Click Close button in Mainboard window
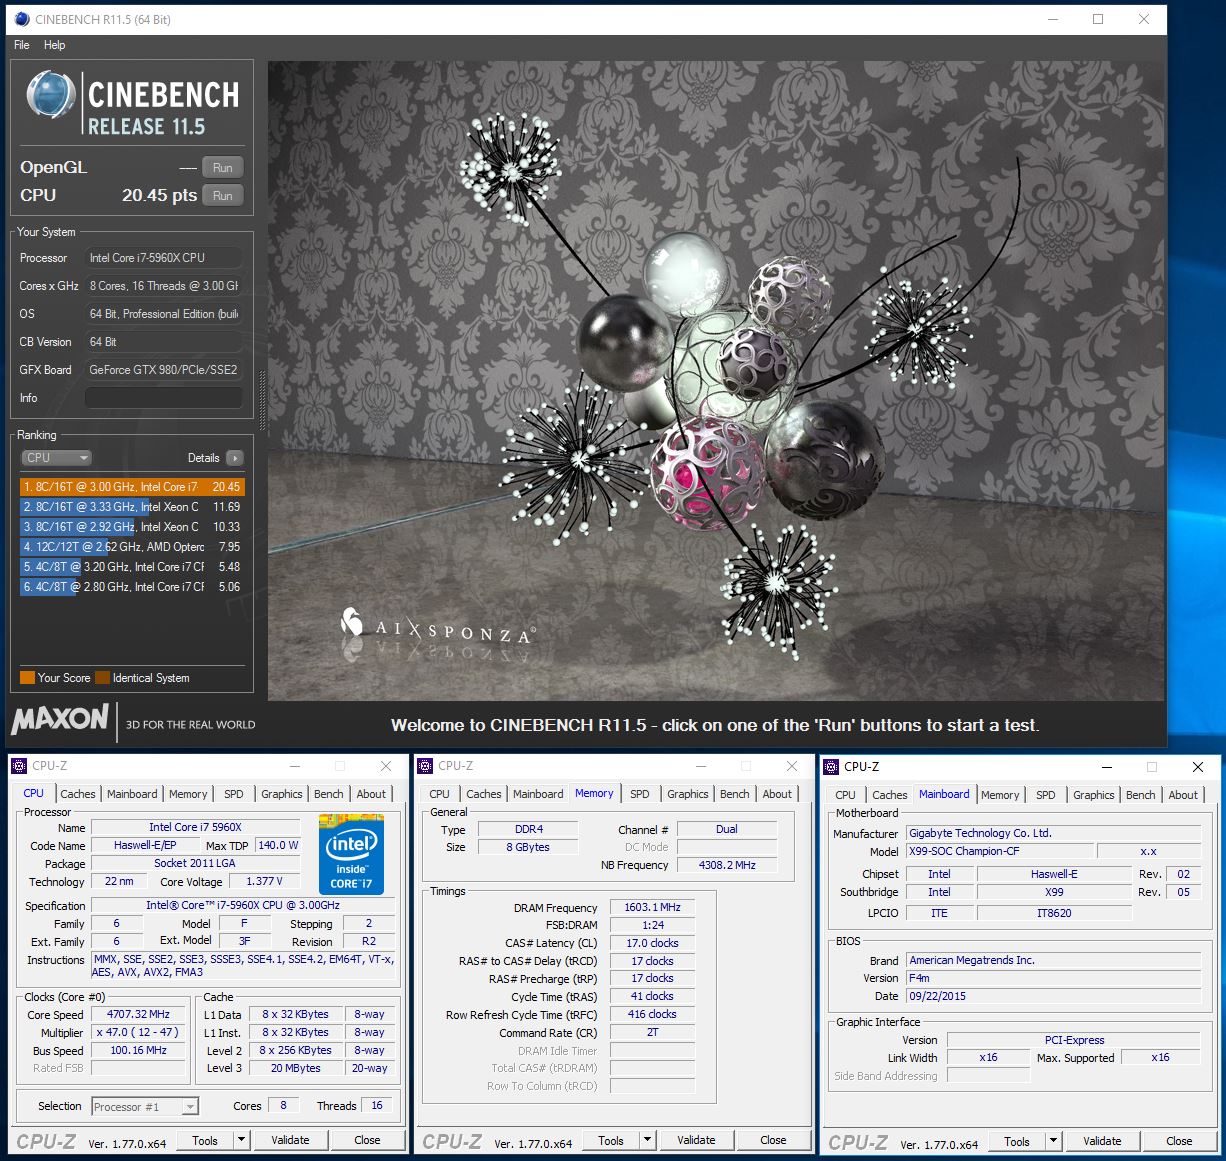Screen dimensions: 1226x1161 click(1179, 1141)
